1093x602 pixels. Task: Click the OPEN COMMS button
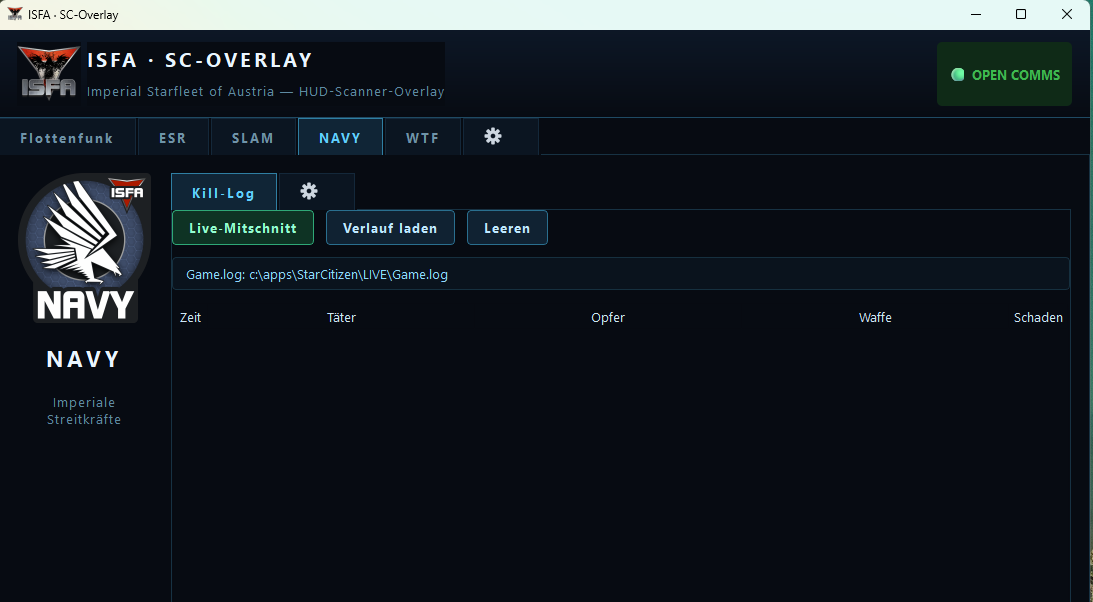(x=1004, y=75)
